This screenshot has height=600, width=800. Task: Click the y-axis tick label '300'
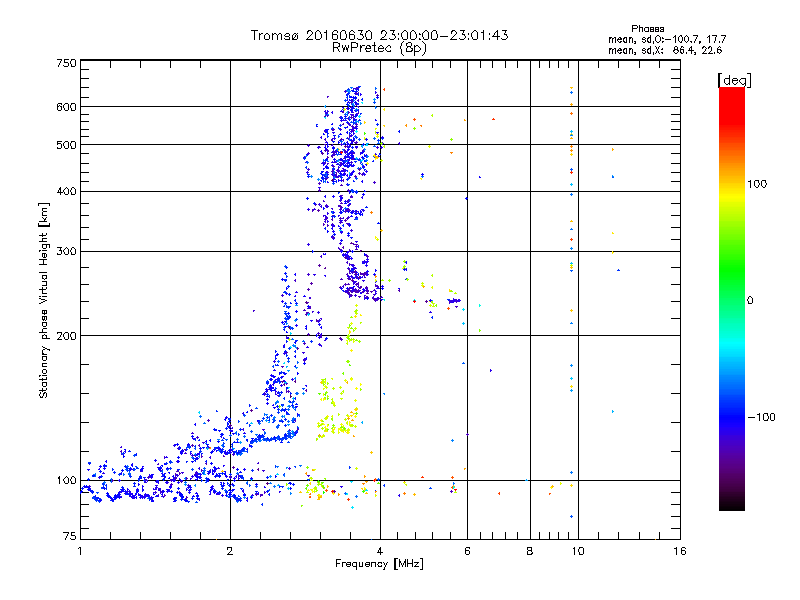[66, 252]
